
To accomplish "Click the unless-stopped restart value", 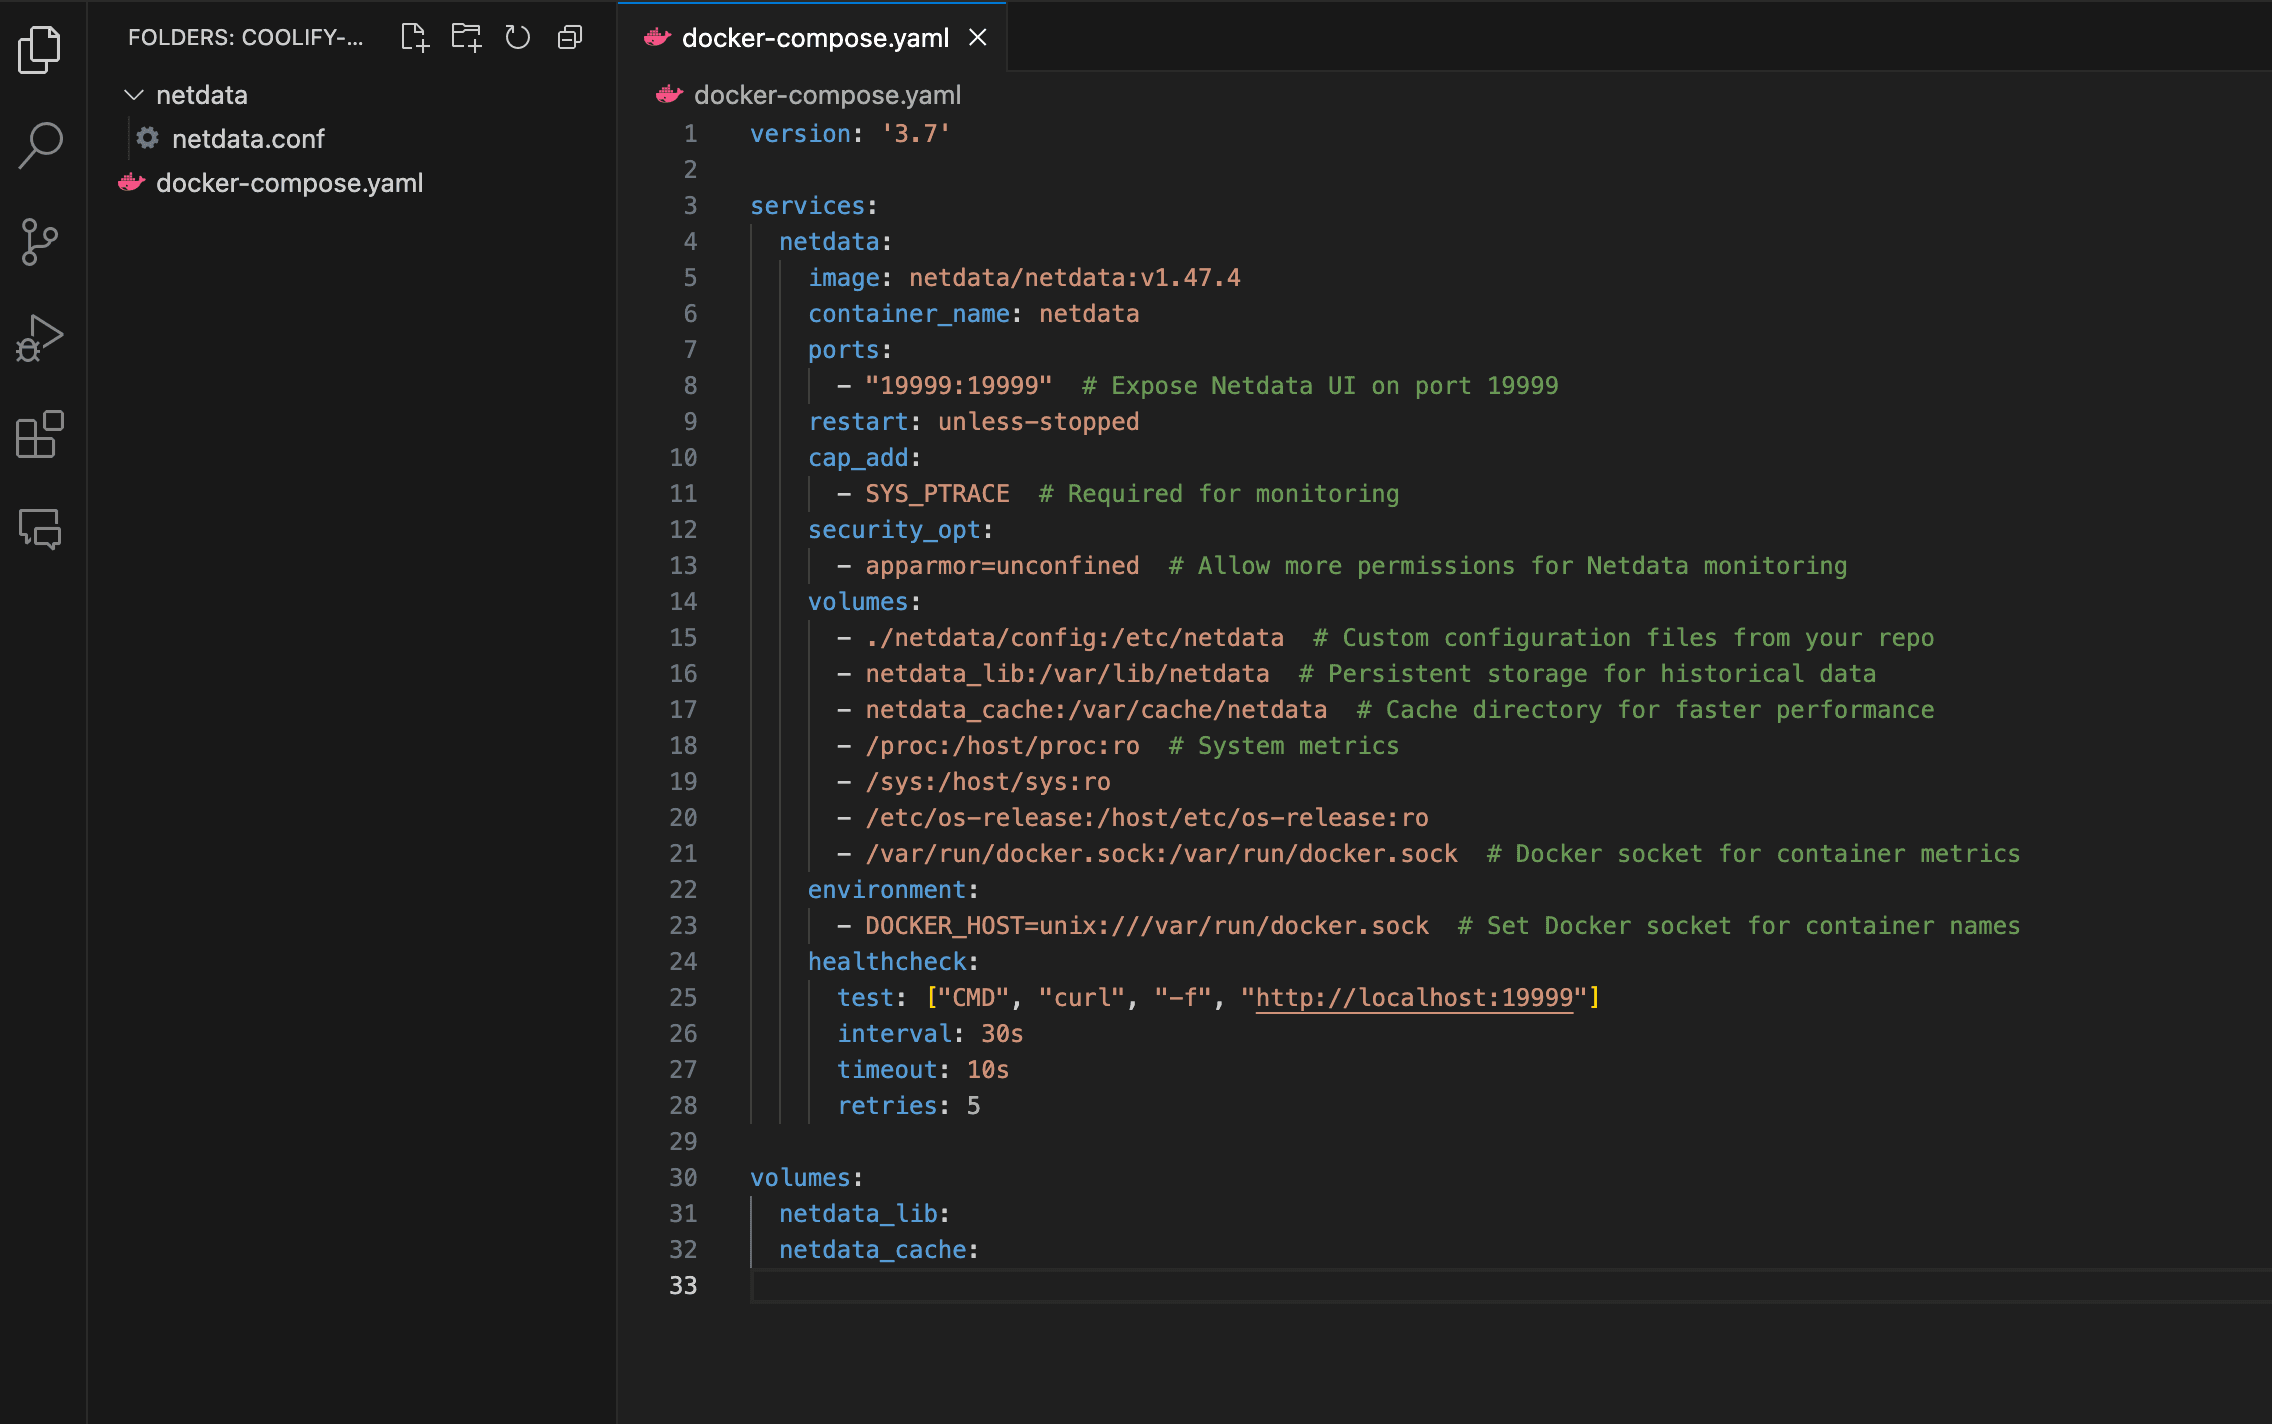I will coord(1039,421).
